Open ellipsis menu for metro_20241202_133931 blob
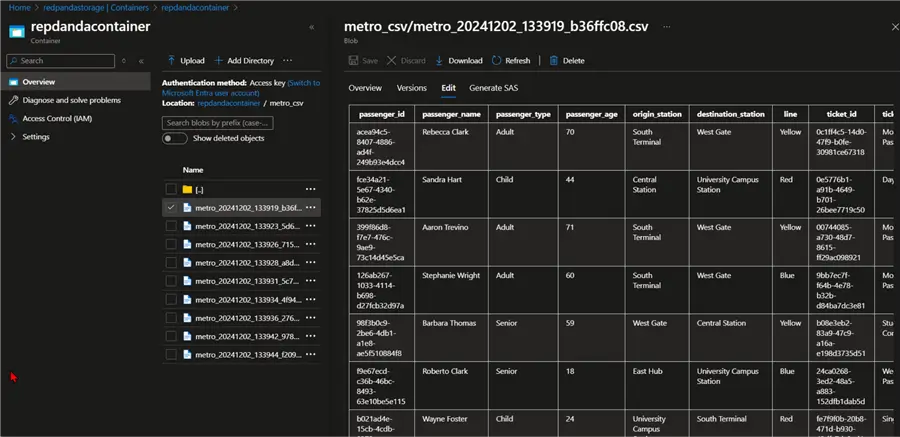The width and height of the screenshot is (900, 437). coord(311,281)
